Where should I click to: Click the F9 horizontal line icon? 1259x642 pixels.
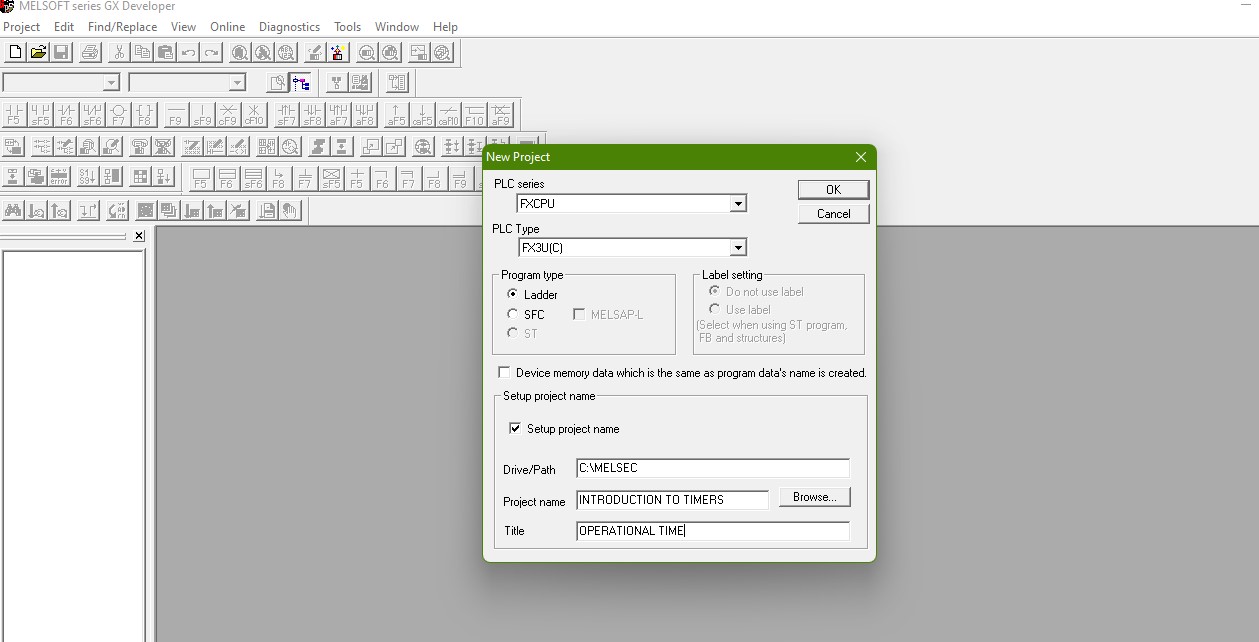[x=176, y=115]
